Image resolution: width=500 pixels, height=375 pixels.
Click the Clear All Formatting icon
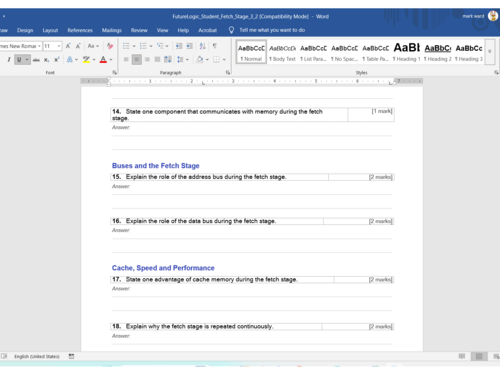[x=110, y=46]
